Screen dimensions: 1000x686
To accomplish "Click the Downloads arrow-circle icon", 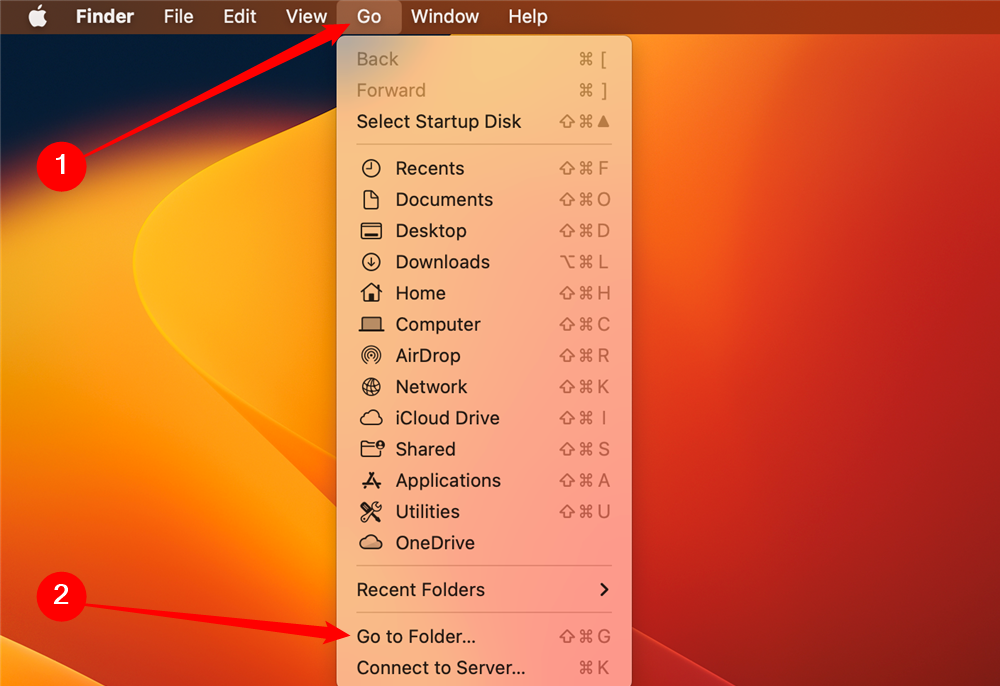I will click(x=371, y=262).
